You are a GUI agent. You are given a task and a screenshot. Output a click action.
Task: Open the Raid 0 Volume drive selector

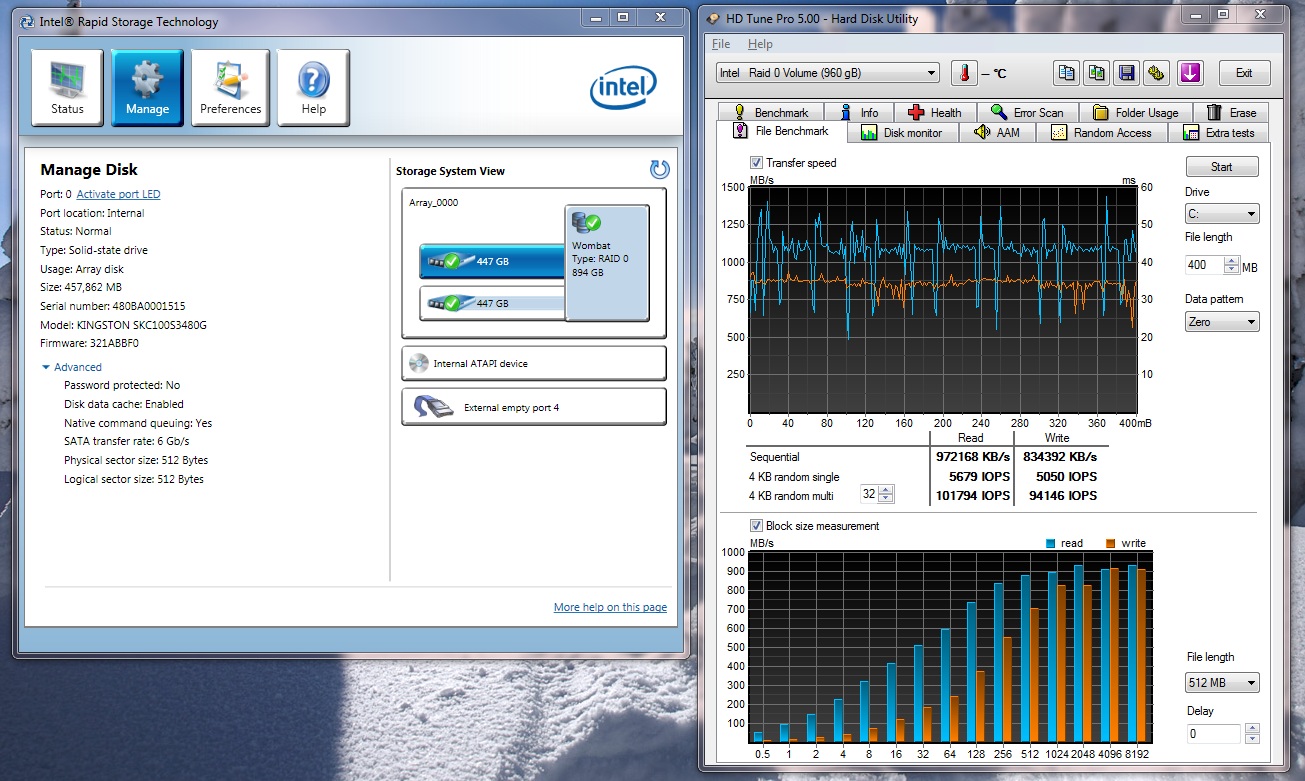point(828,73)
